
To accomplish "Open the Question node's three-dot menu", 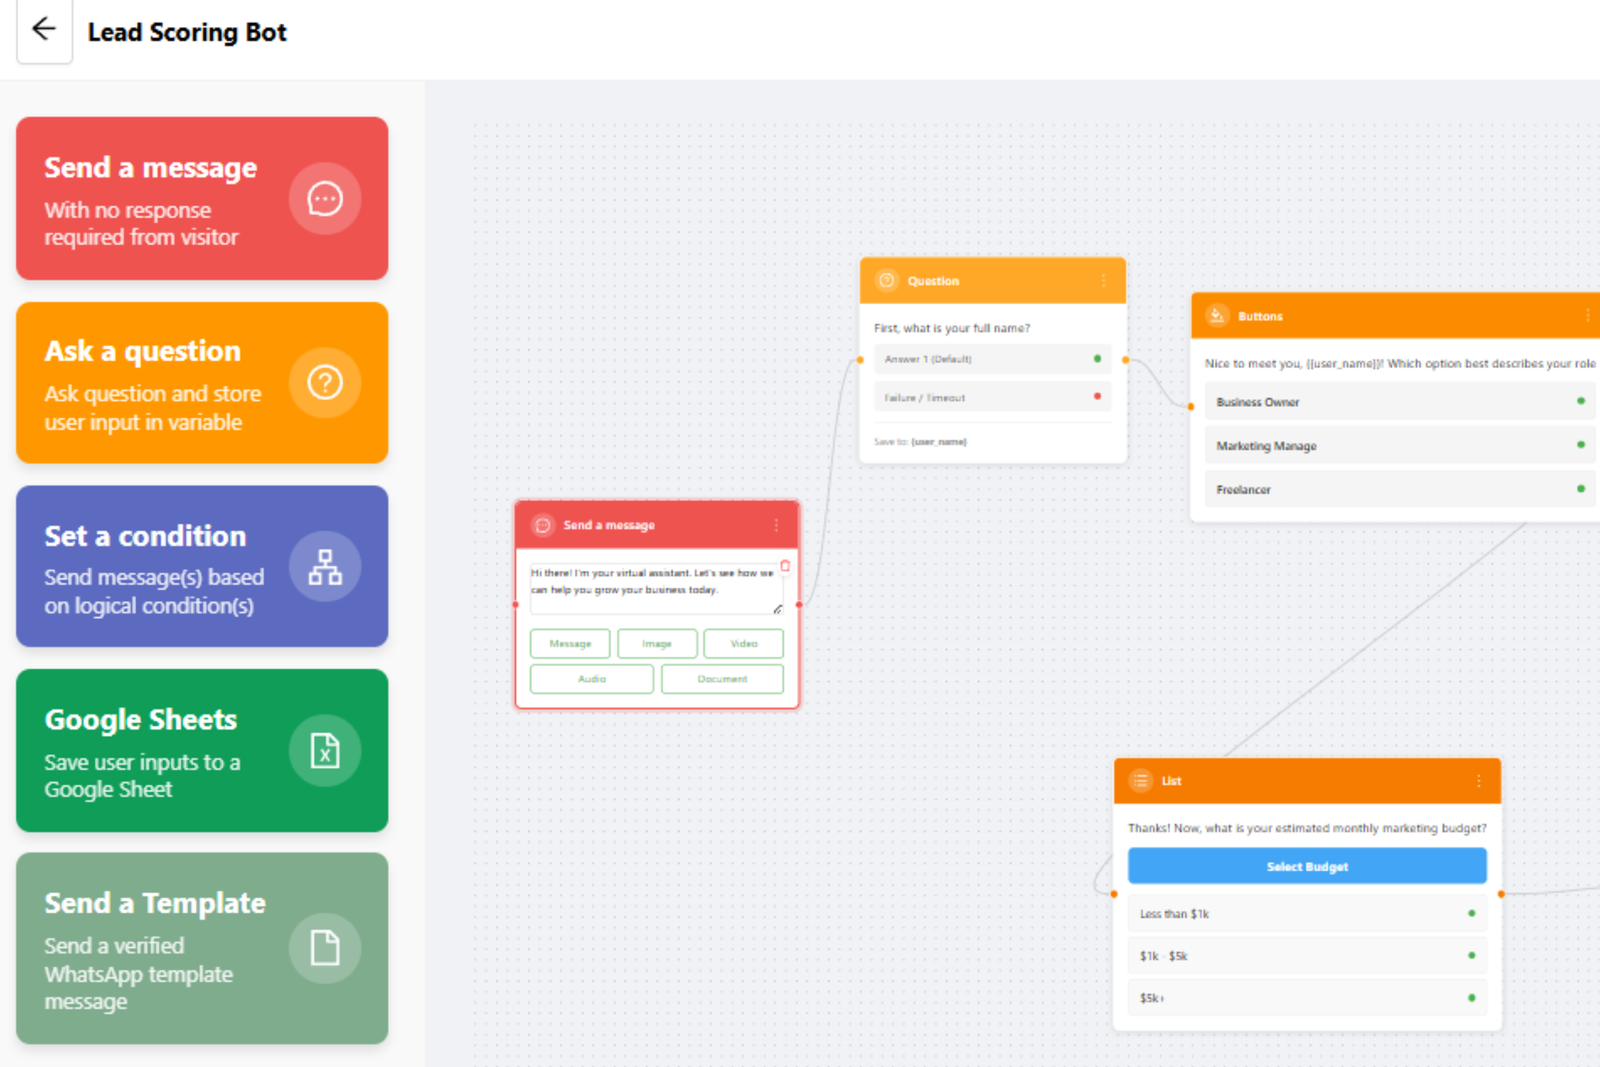I will coord(1104,281).
